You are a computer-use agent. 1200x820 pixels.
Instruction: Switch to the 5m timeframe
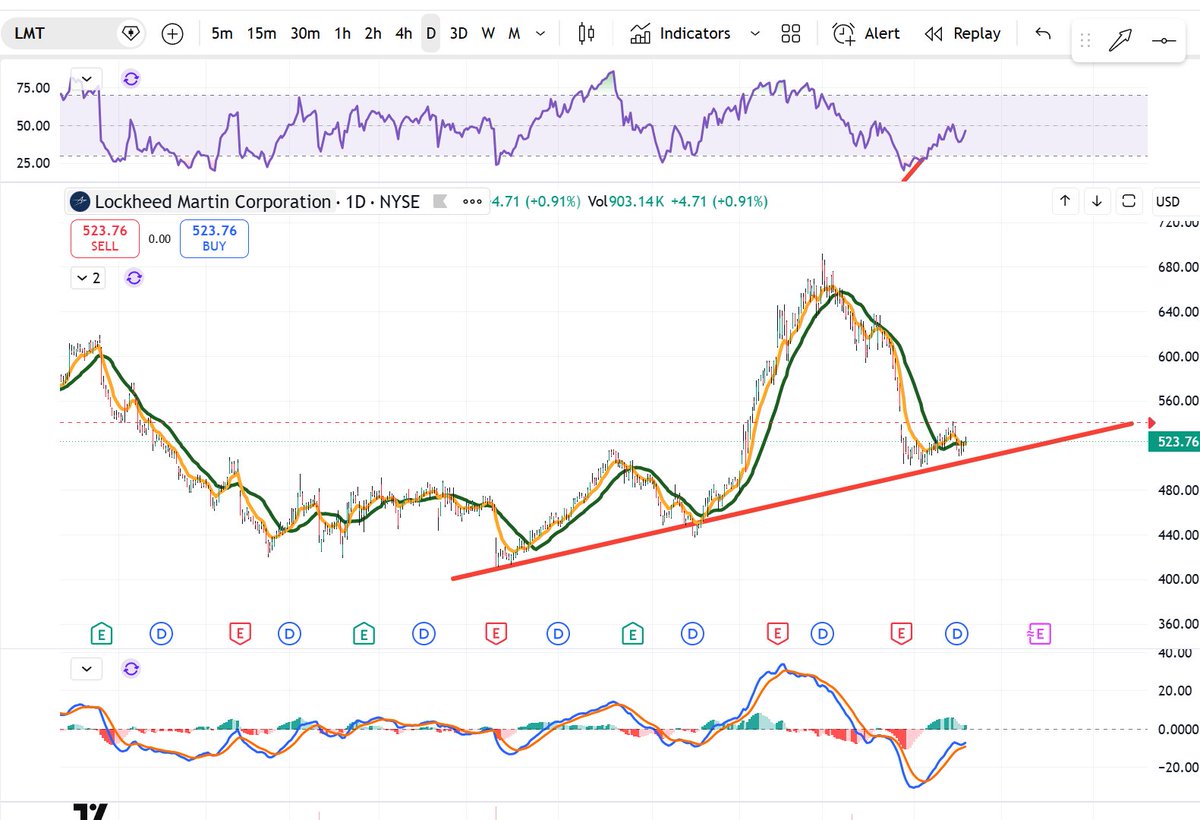(222, 33)
